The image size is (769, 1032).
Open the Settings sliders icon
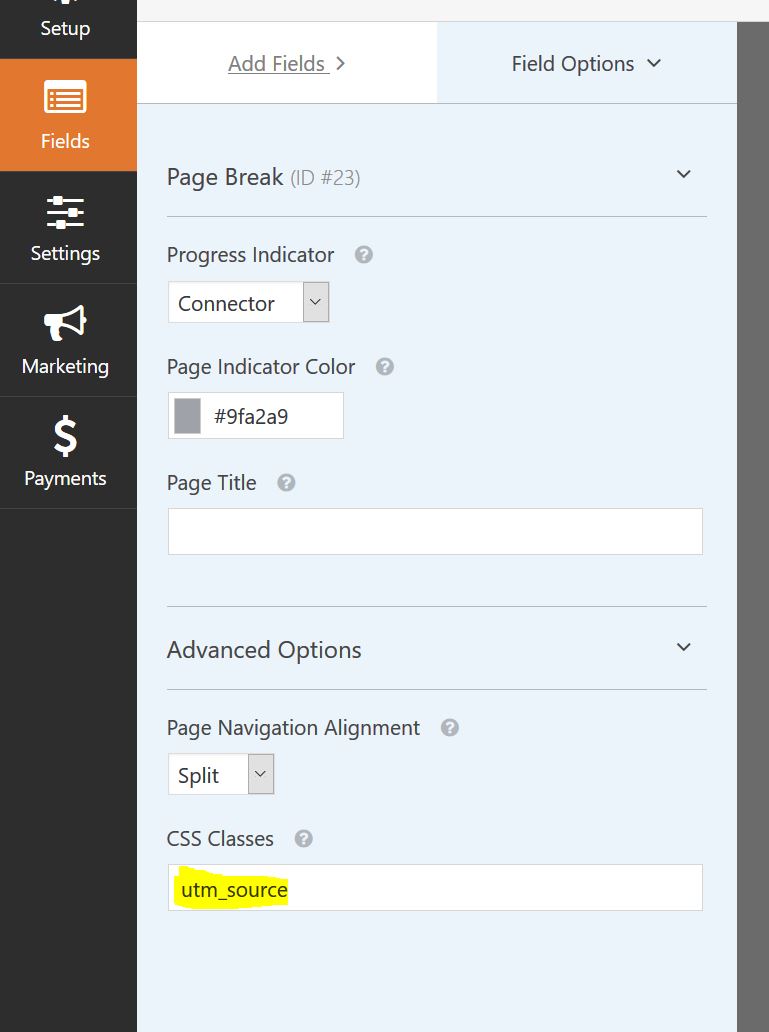[65, 212]
